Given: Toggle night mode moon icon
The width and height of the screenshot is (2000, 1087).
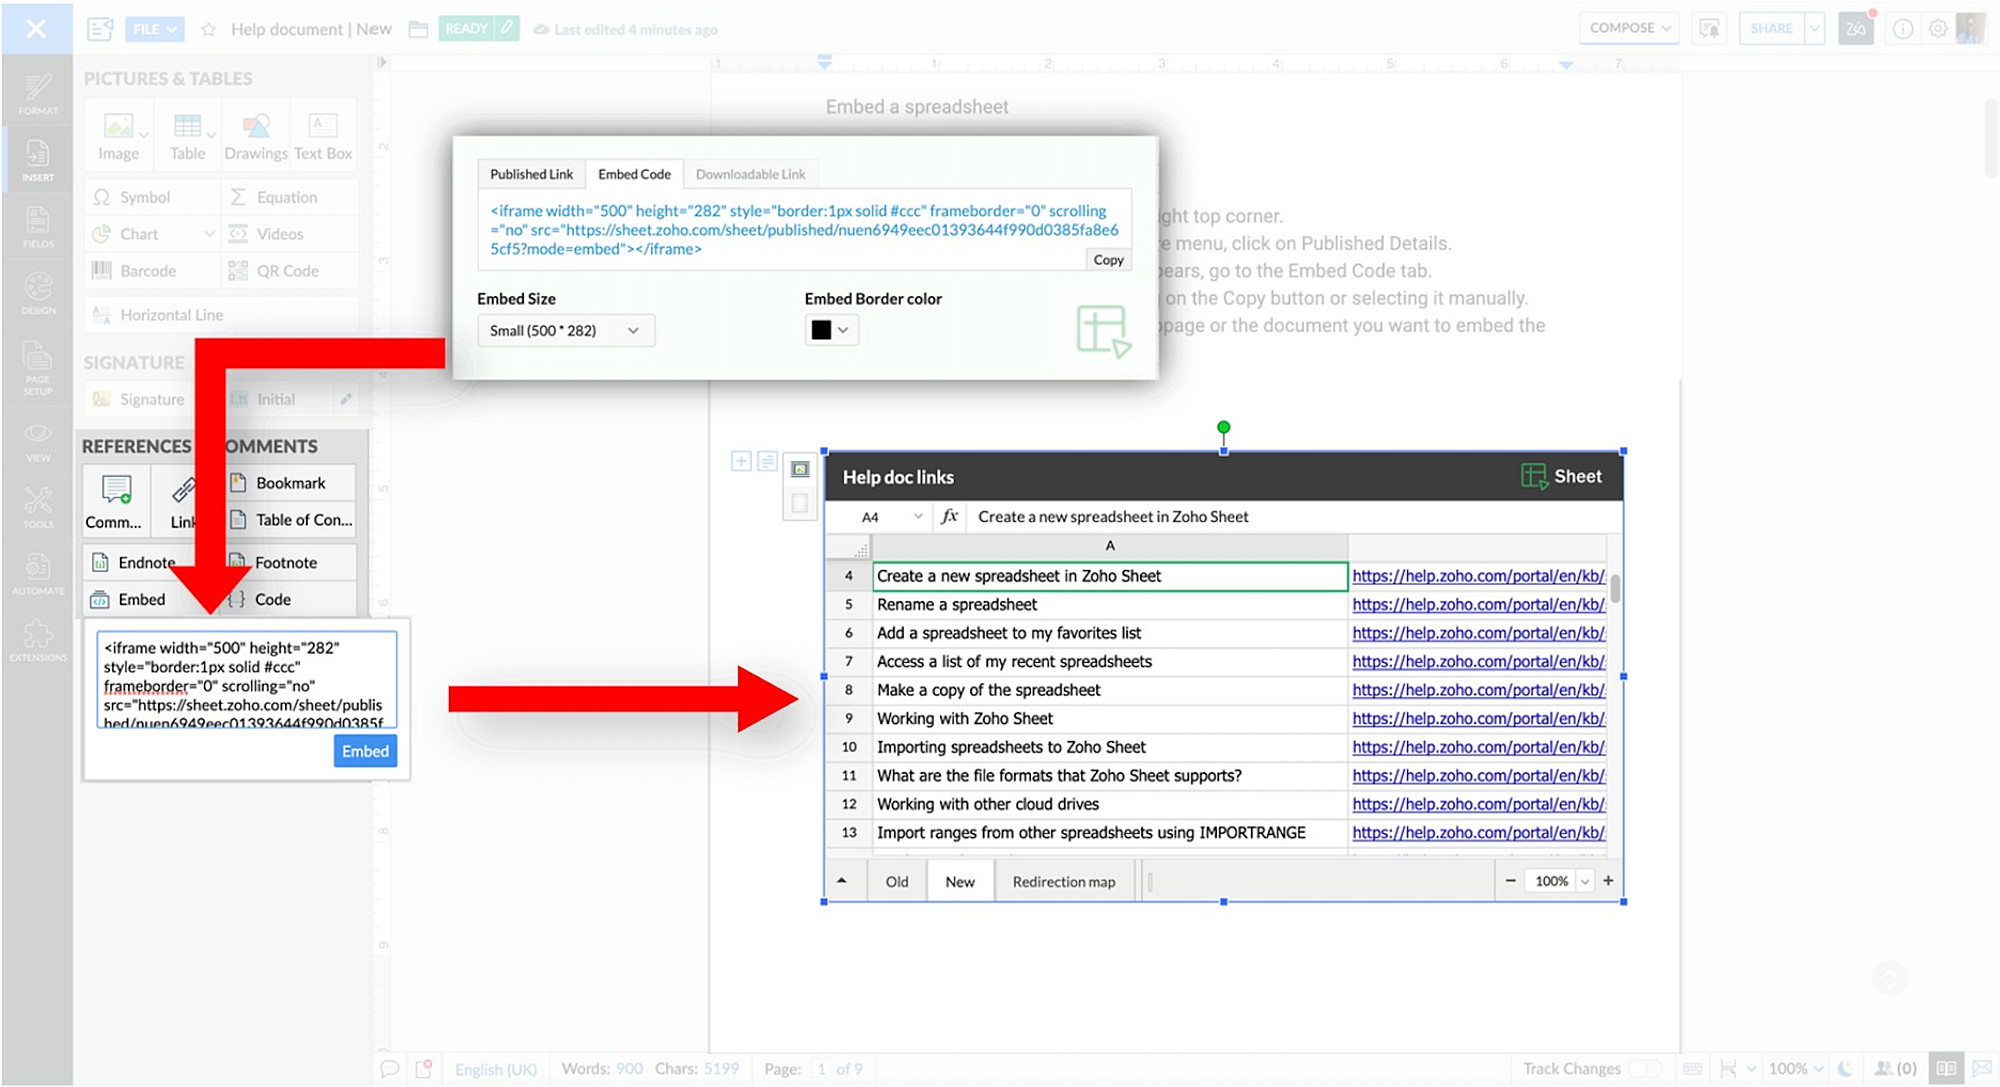Looking at the screenshot, I should click(1846, 1069).
